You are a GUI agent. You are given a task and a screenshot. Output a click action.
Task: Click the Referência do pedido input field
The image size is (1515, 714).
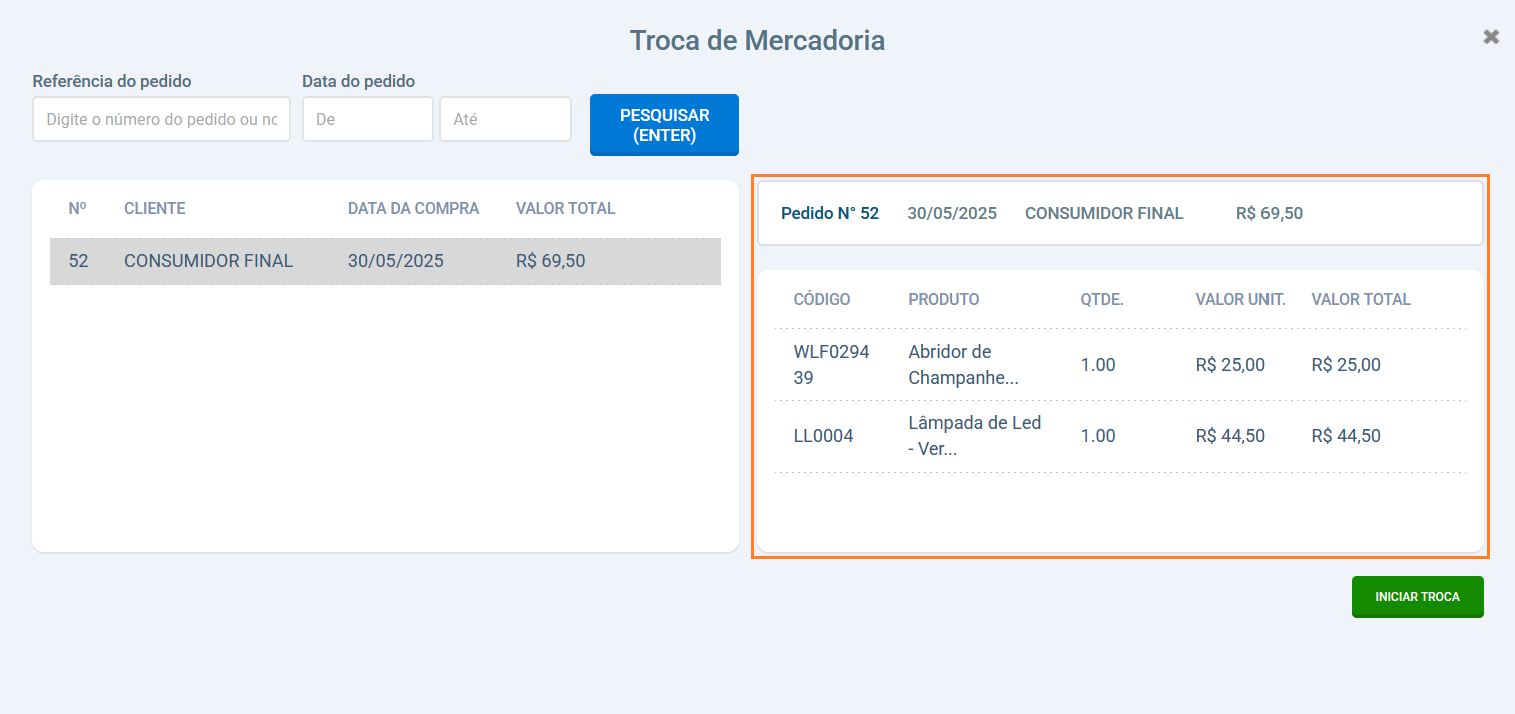[x=161, y=119]
